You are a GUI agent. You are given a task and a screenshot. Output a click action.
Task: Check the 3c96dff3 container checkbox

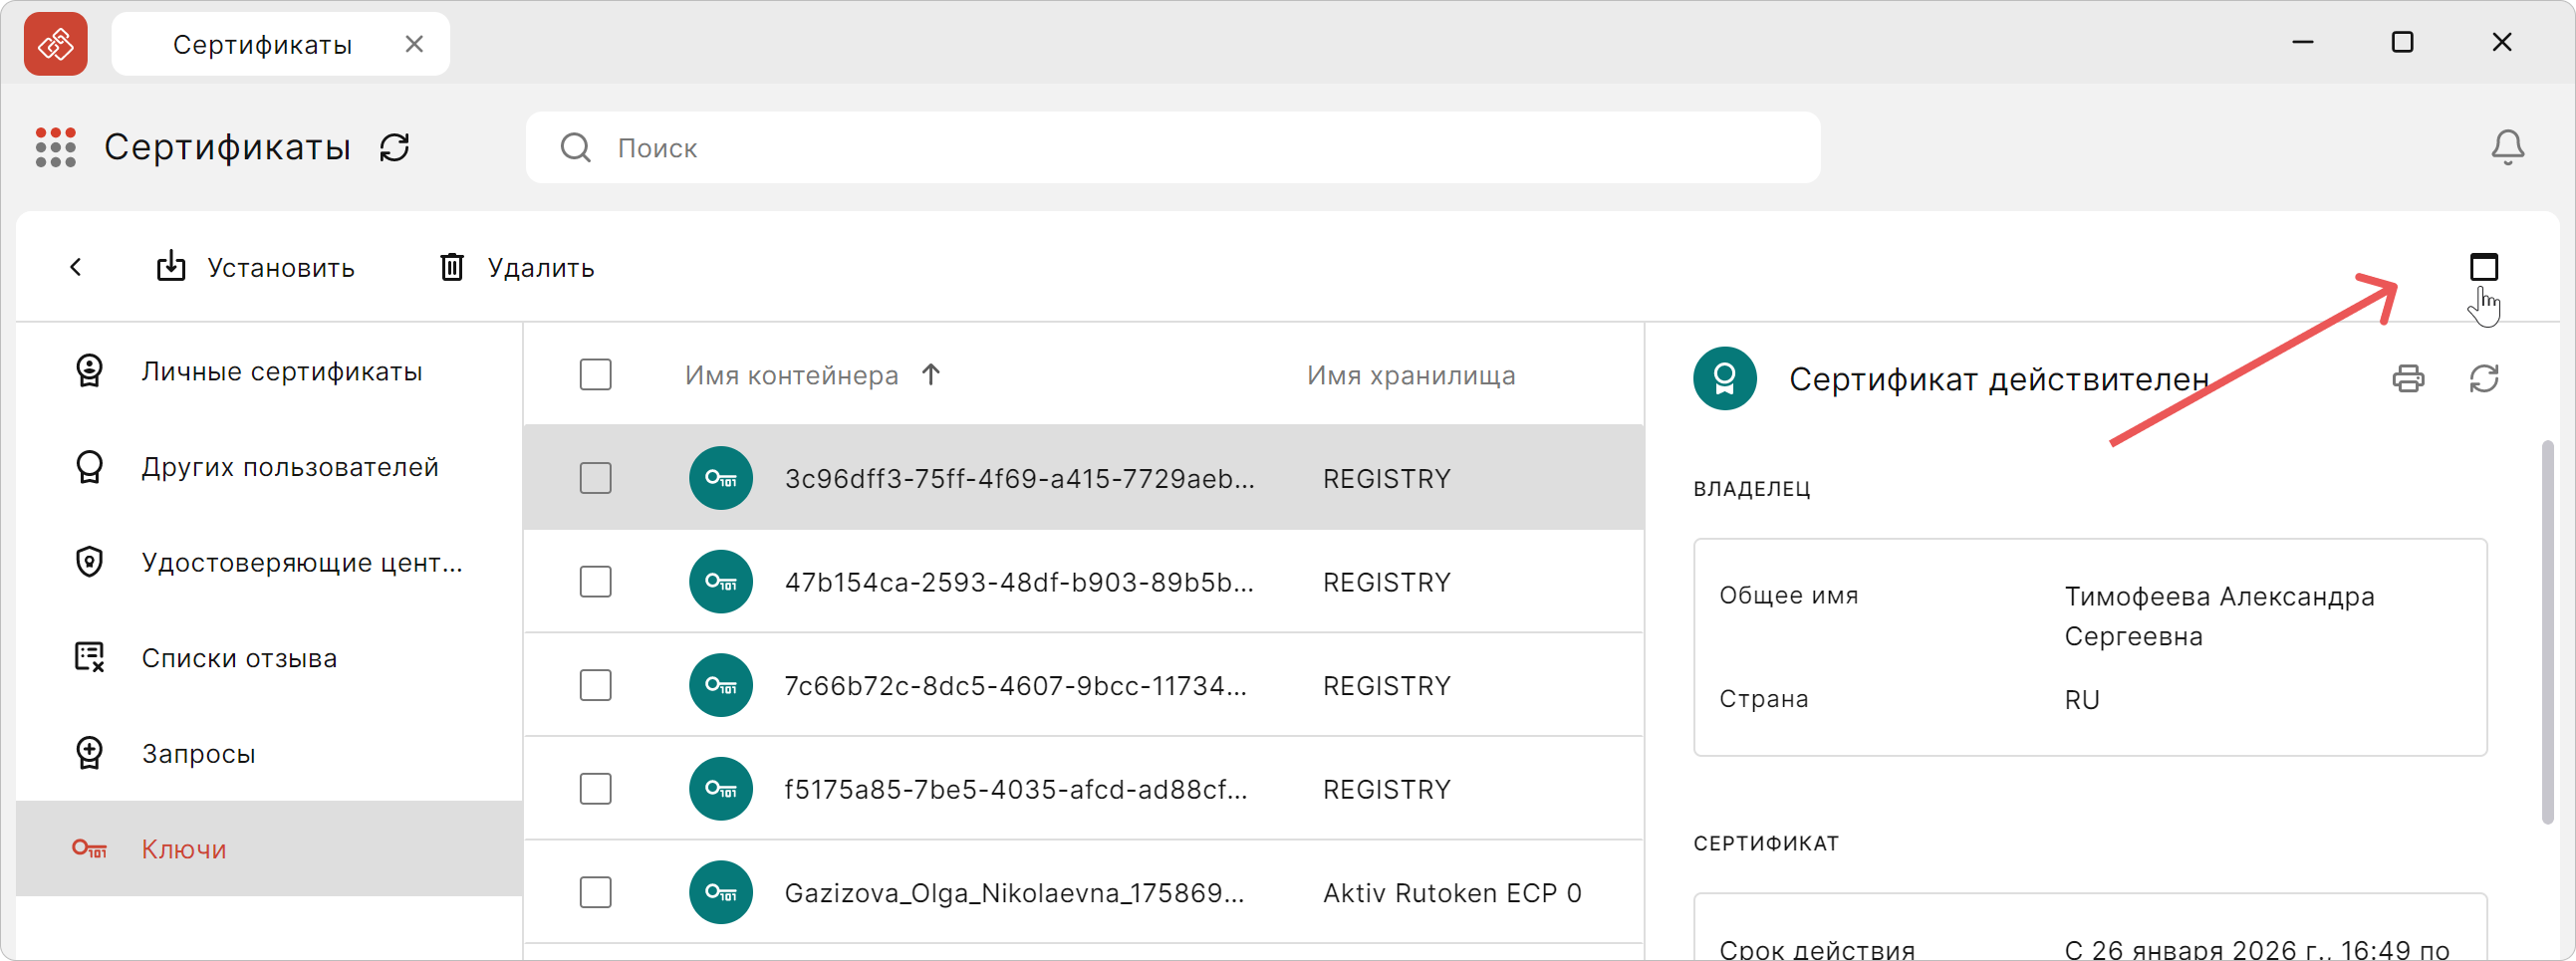click(595, 478)
